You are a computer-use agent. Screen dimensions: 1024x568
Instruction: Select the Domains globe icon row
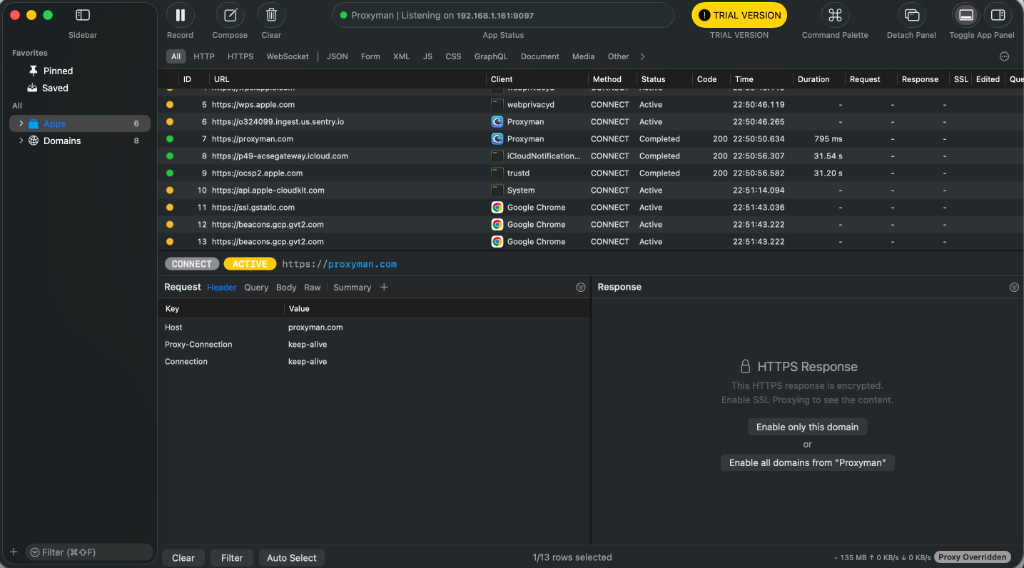[x=33, y=140]
